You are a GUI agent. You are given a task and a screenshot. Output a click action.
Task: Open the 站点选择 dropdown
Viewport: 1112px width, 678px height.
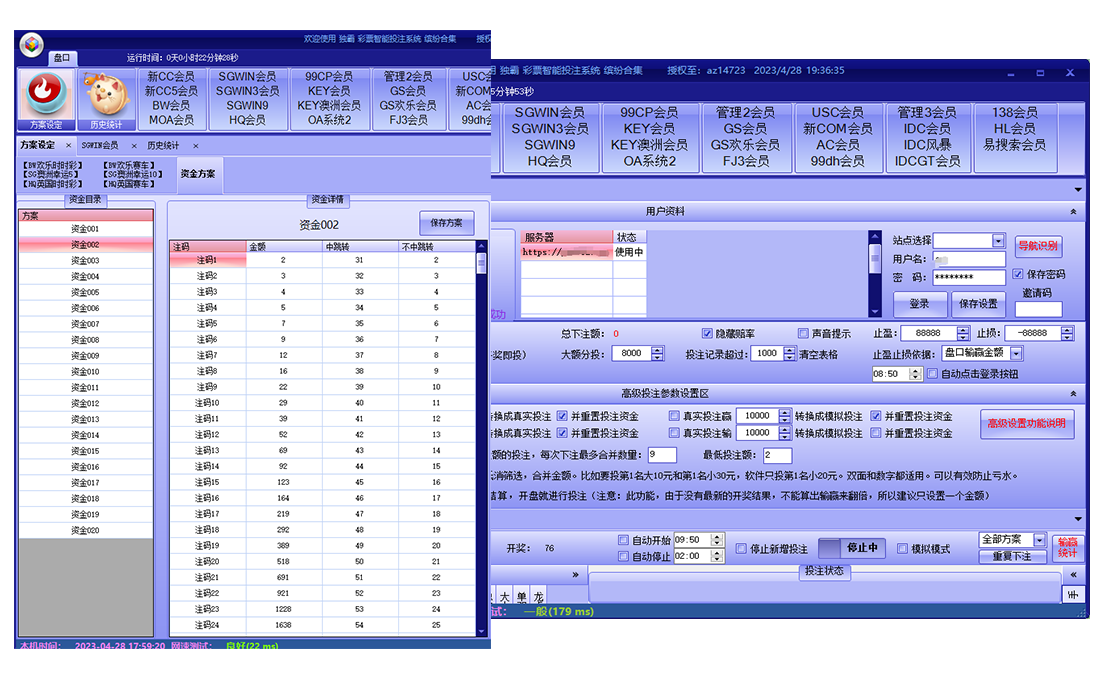pos(998,241)
